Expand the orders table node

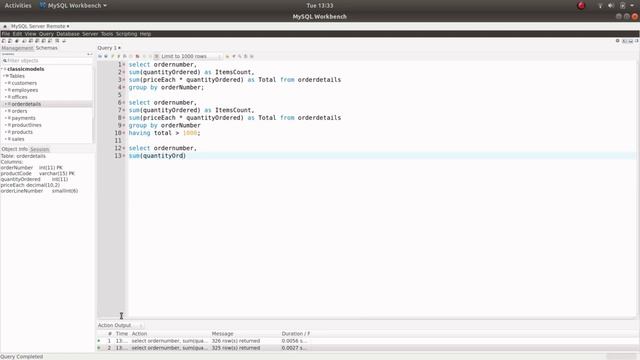pos(5,111)
